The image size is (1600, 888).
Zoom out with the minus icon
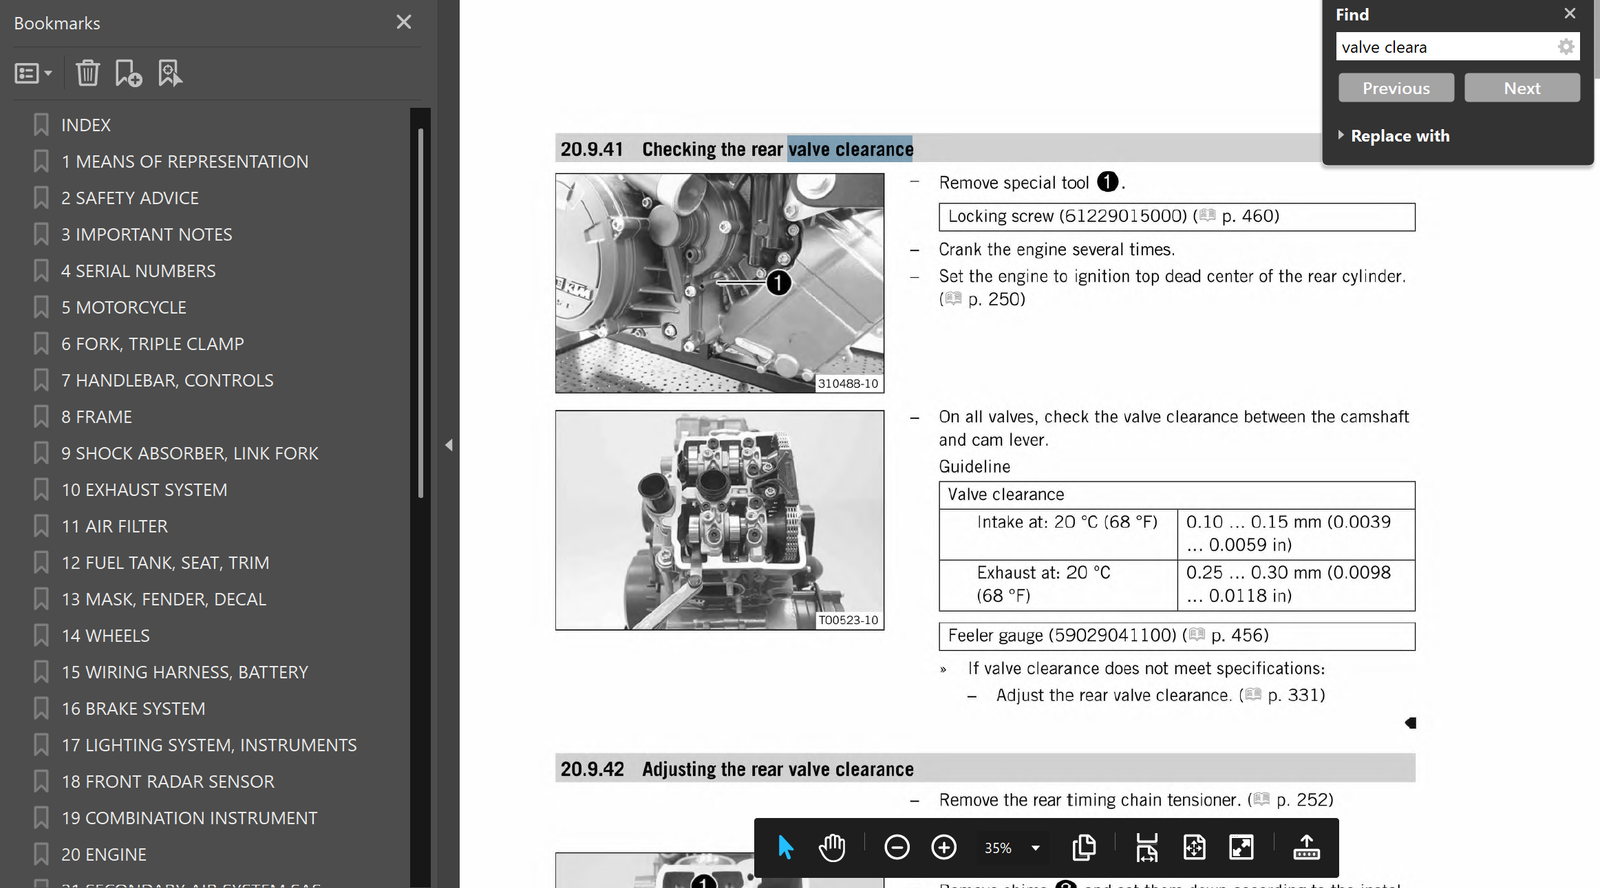tap(897, 848)
